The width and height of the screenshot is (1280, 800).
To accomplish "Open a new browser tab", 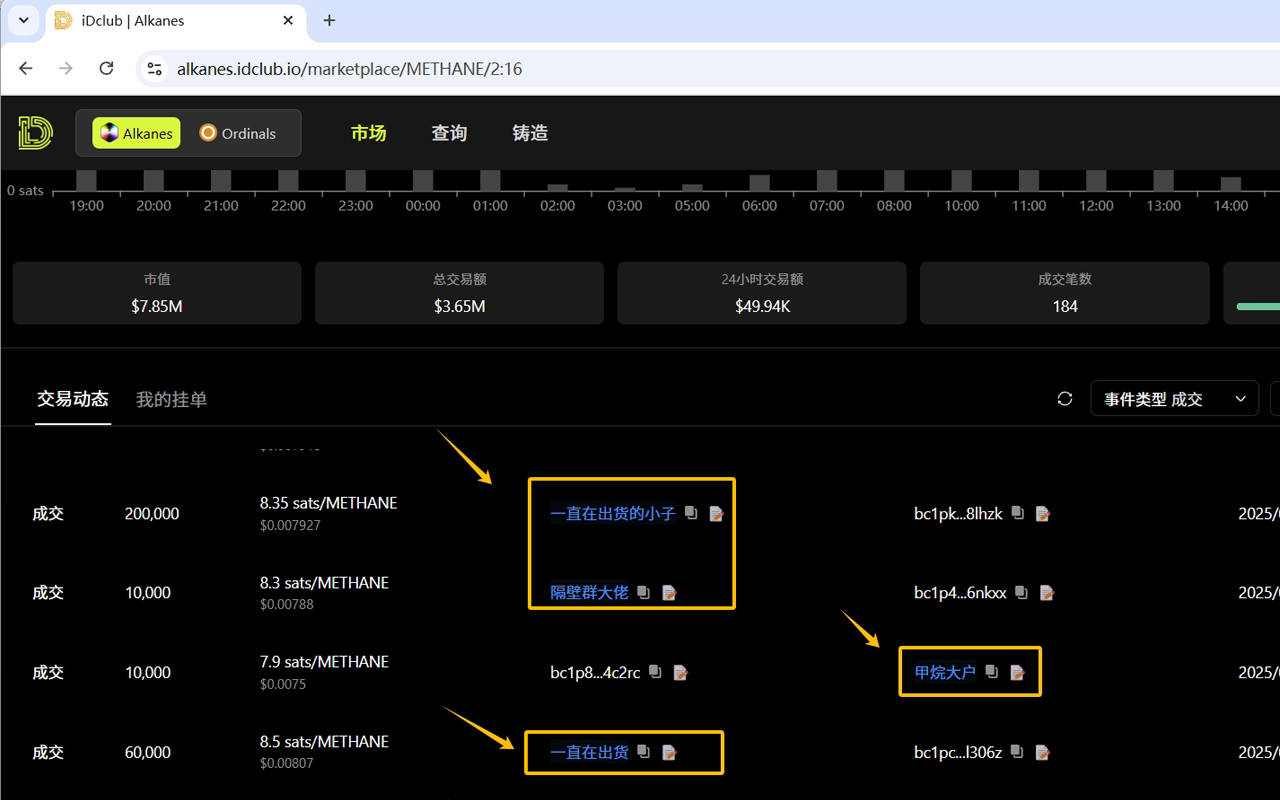I will pos(329,21).
